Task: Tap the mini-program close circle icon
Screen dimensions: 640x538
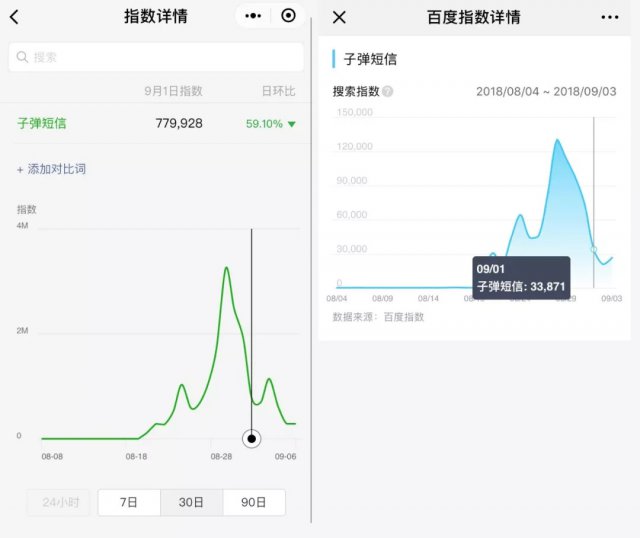Action: point(288,16)
